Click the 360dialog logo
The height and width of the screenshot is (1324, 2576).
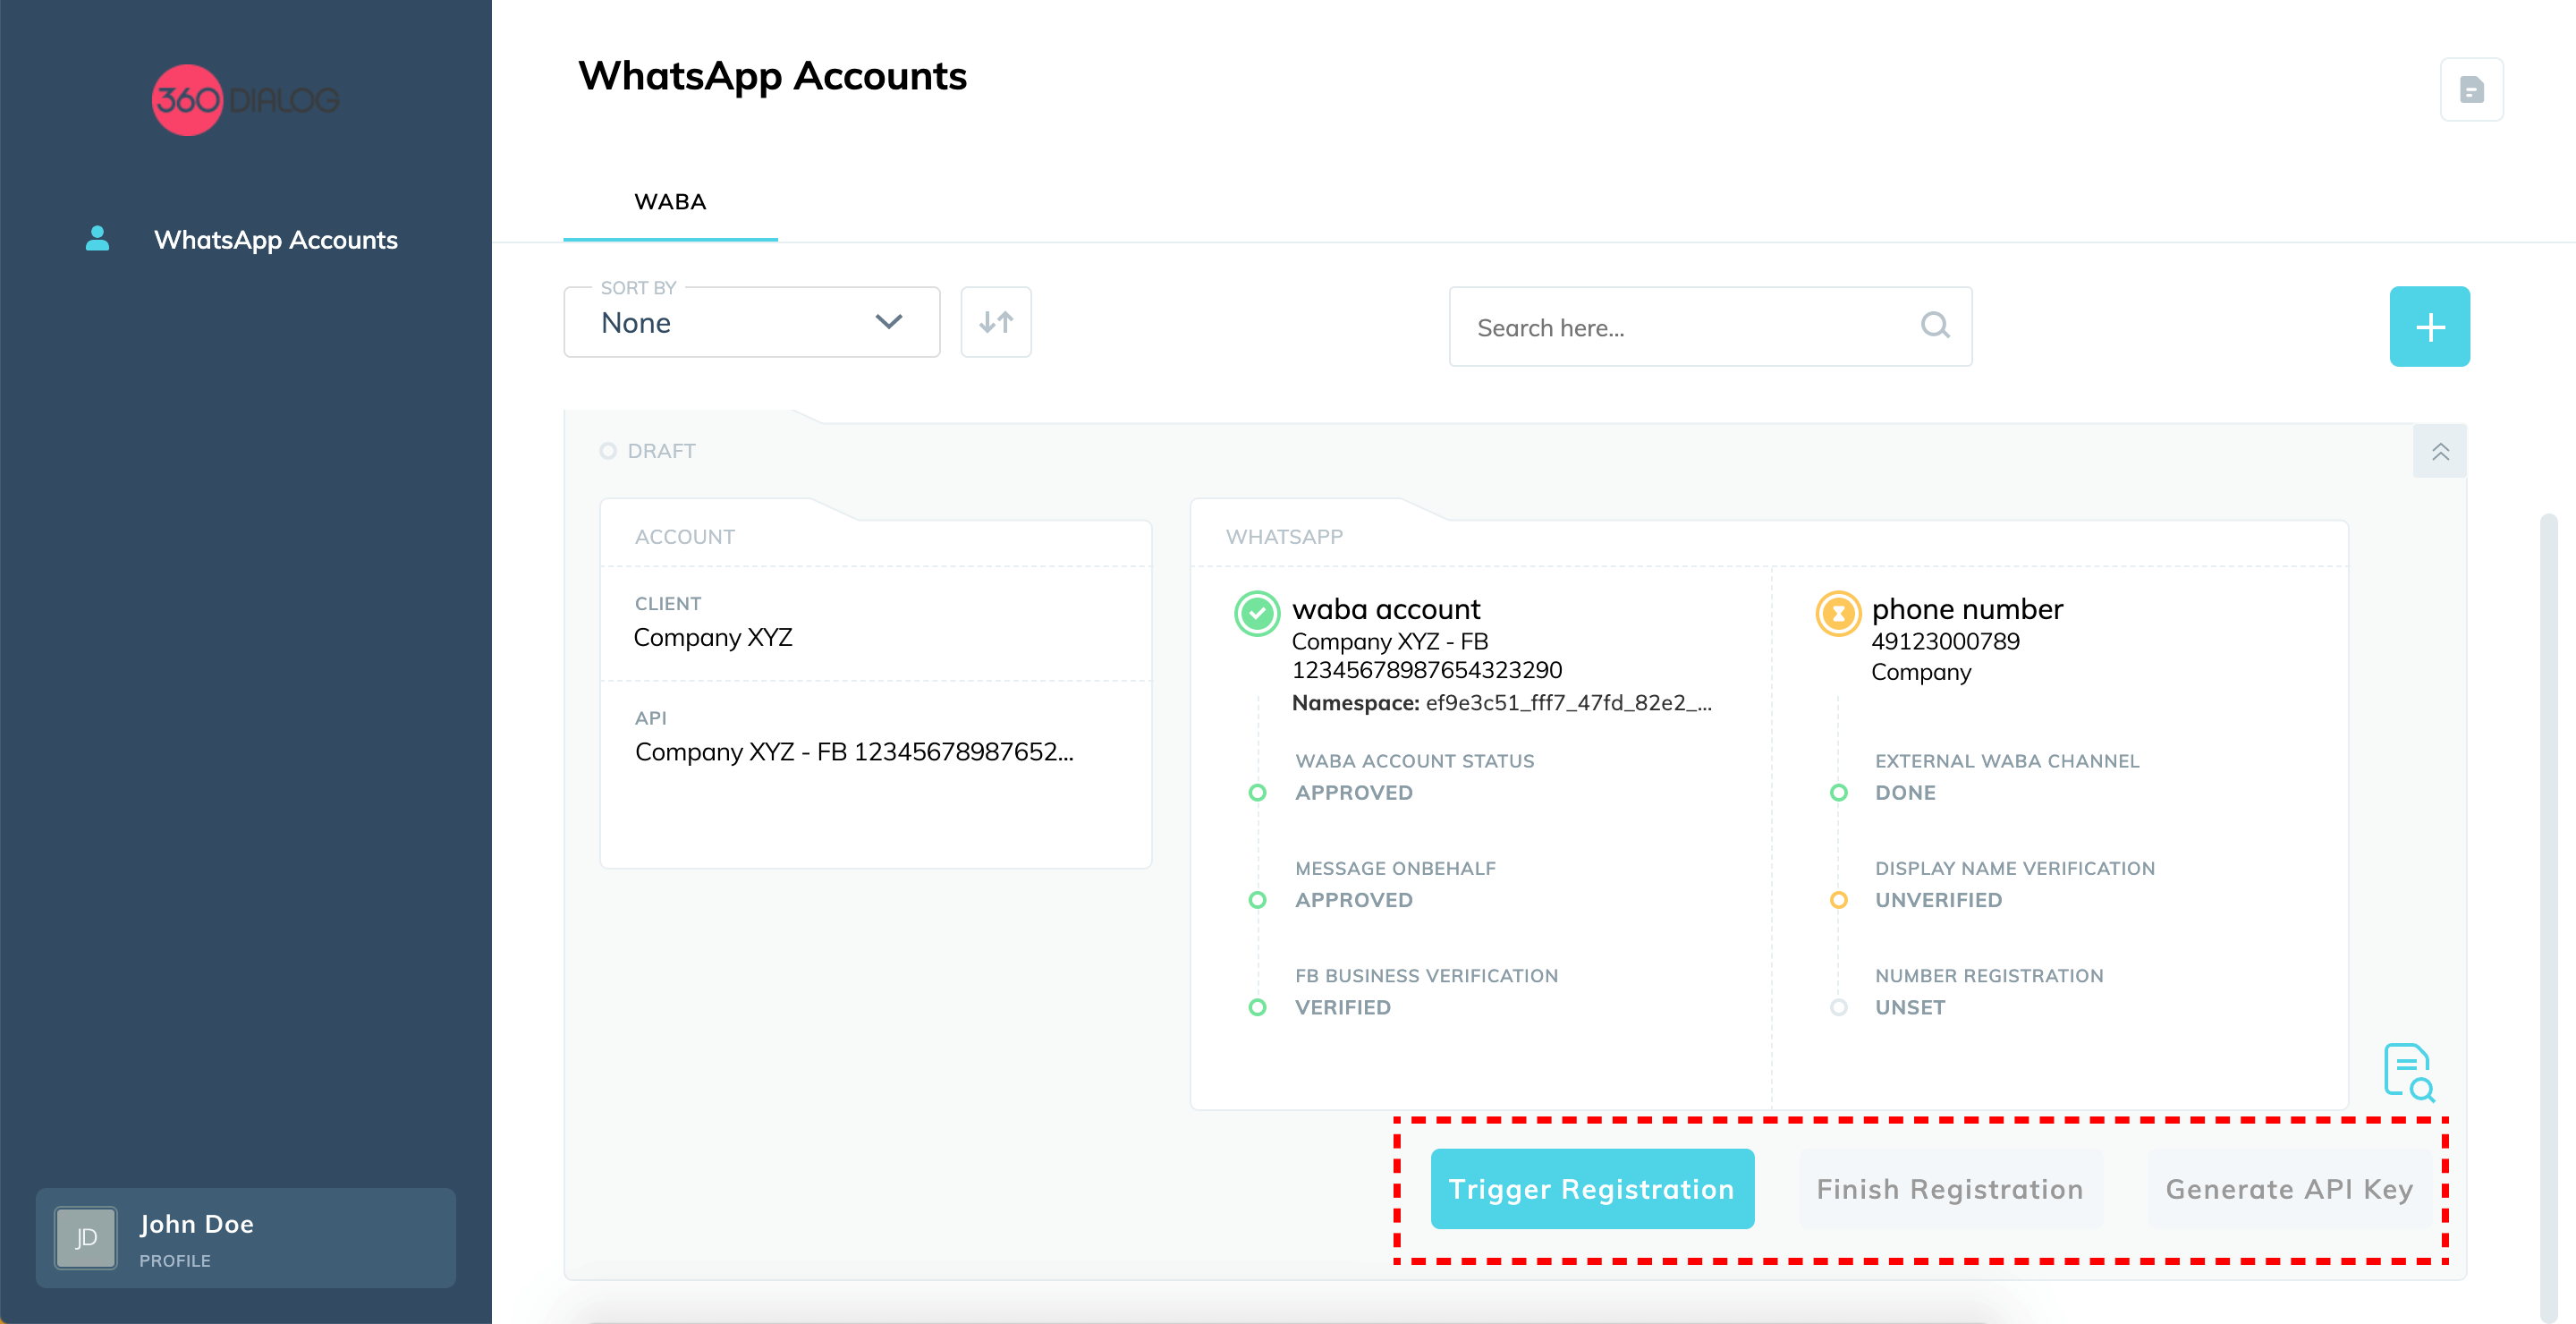(x=245, y=99)
